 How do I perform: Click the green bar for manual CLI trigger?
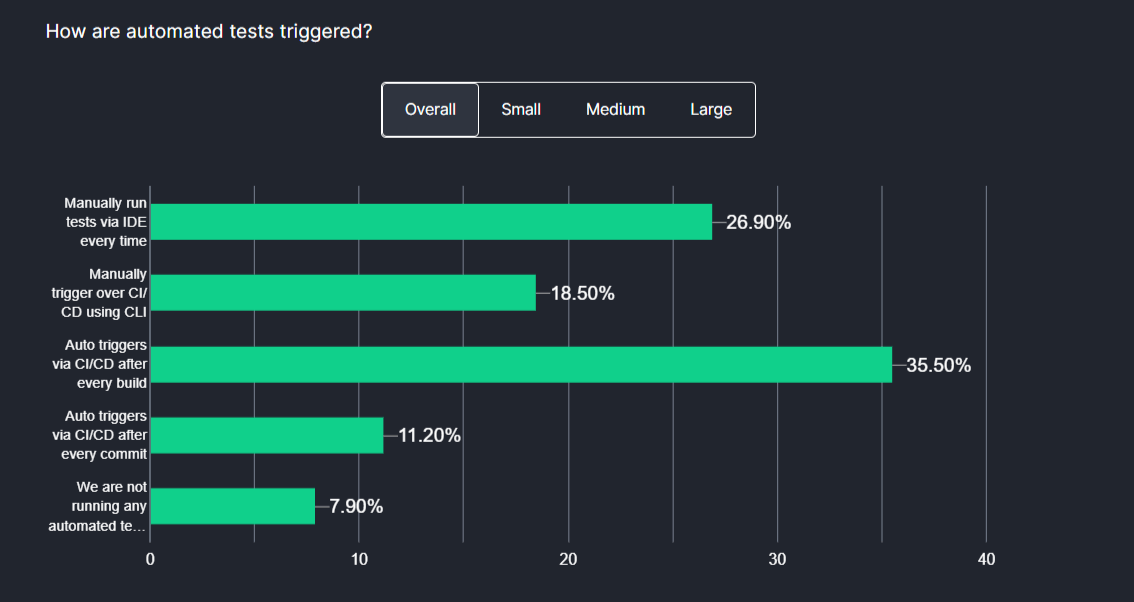coord(343,293)
